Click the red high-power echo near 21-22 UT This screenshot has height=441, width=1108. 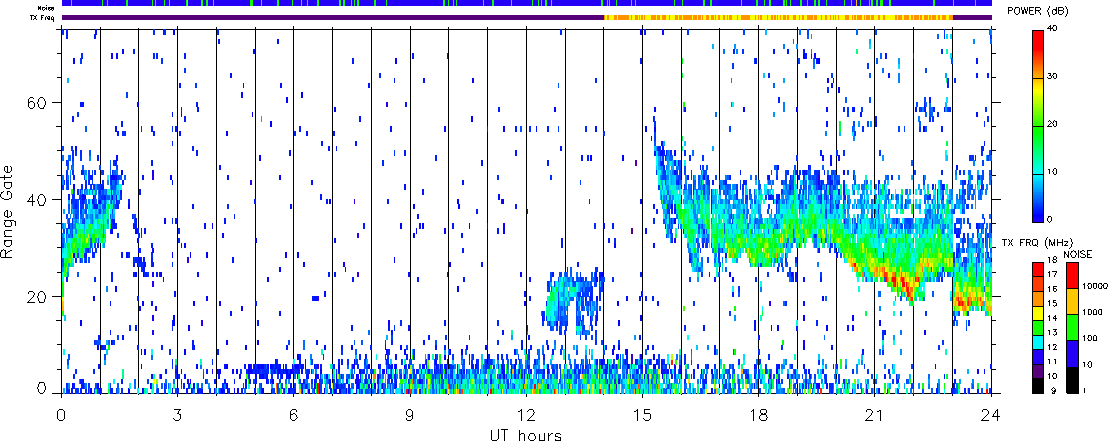click(901, 283)
